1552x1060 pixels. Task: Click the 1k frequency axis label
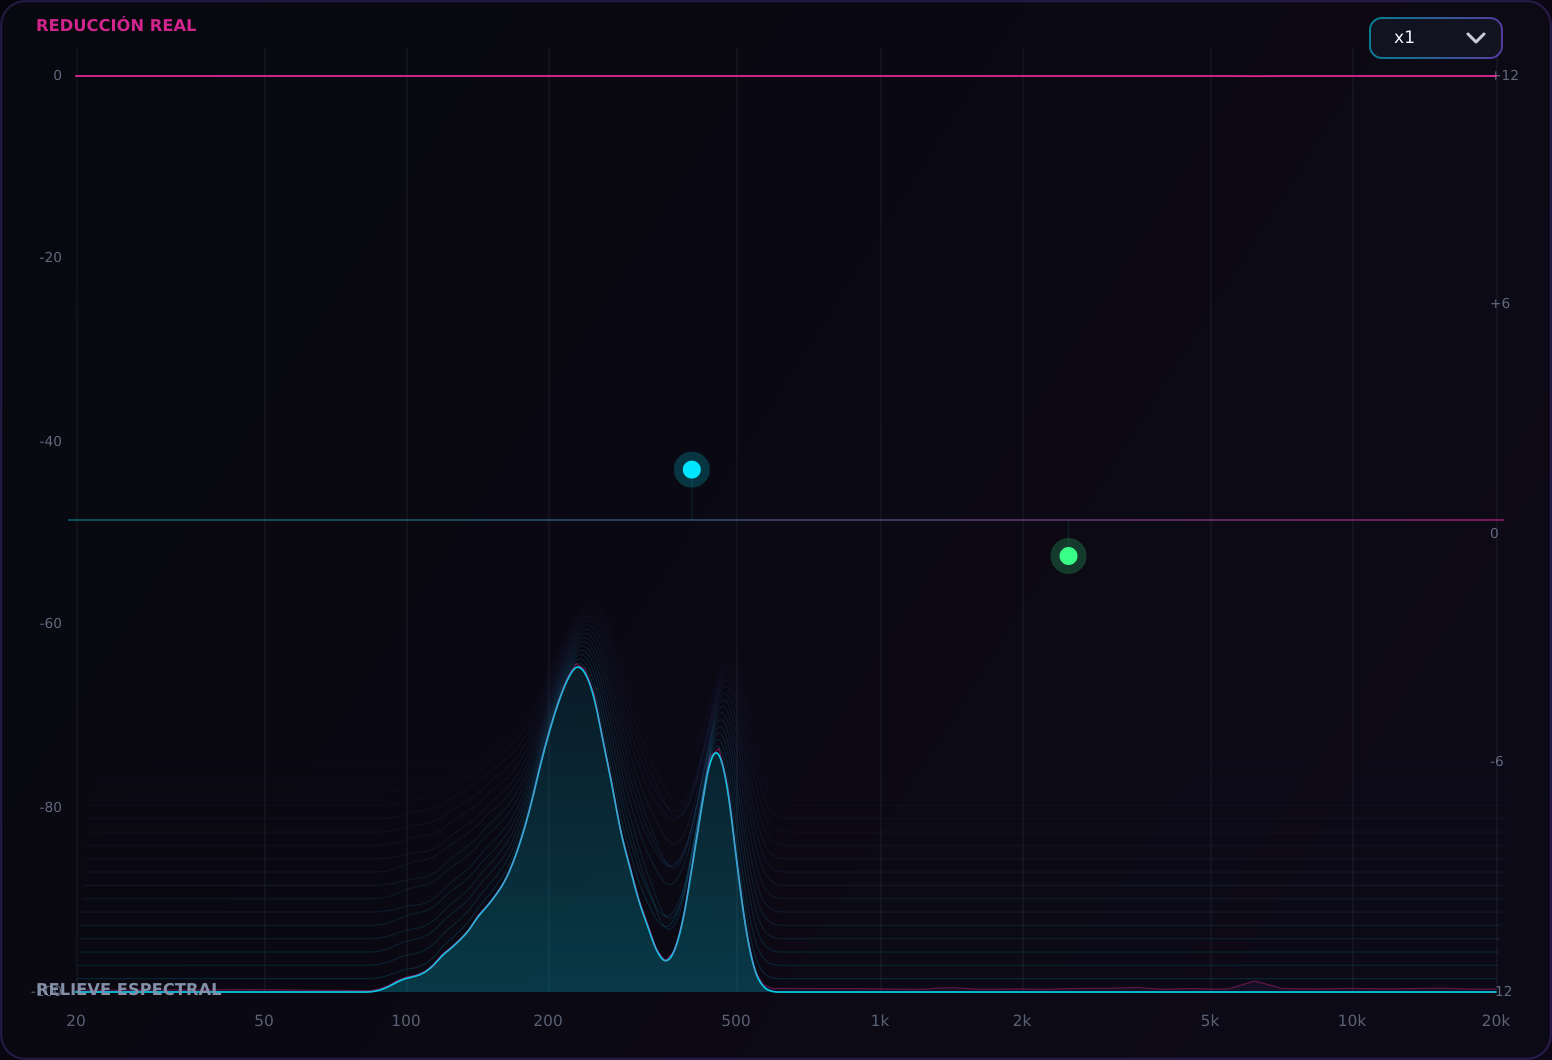(x=879, y=1021)
